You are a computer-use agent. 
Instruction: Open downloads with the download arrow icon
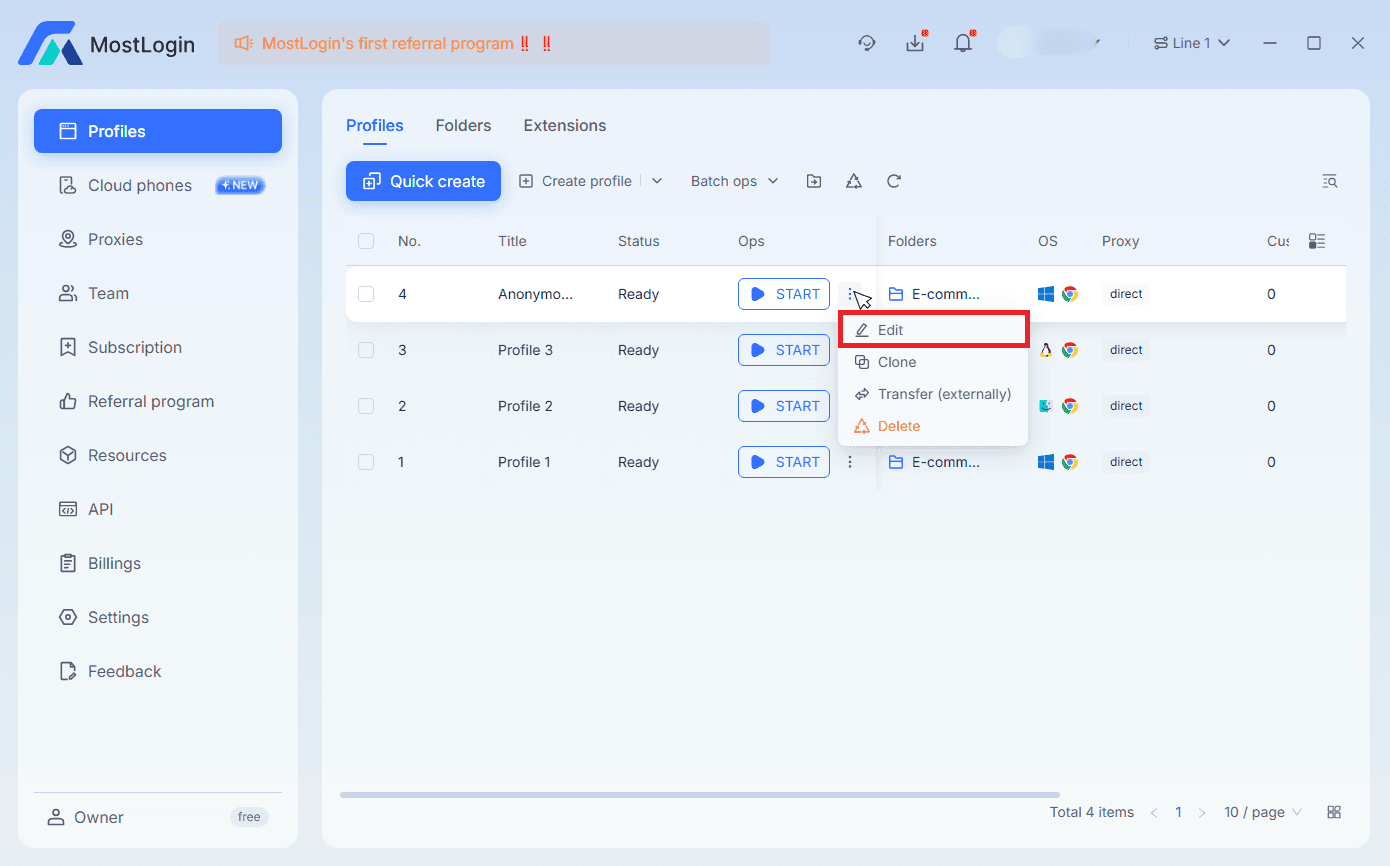click(915, 42)
